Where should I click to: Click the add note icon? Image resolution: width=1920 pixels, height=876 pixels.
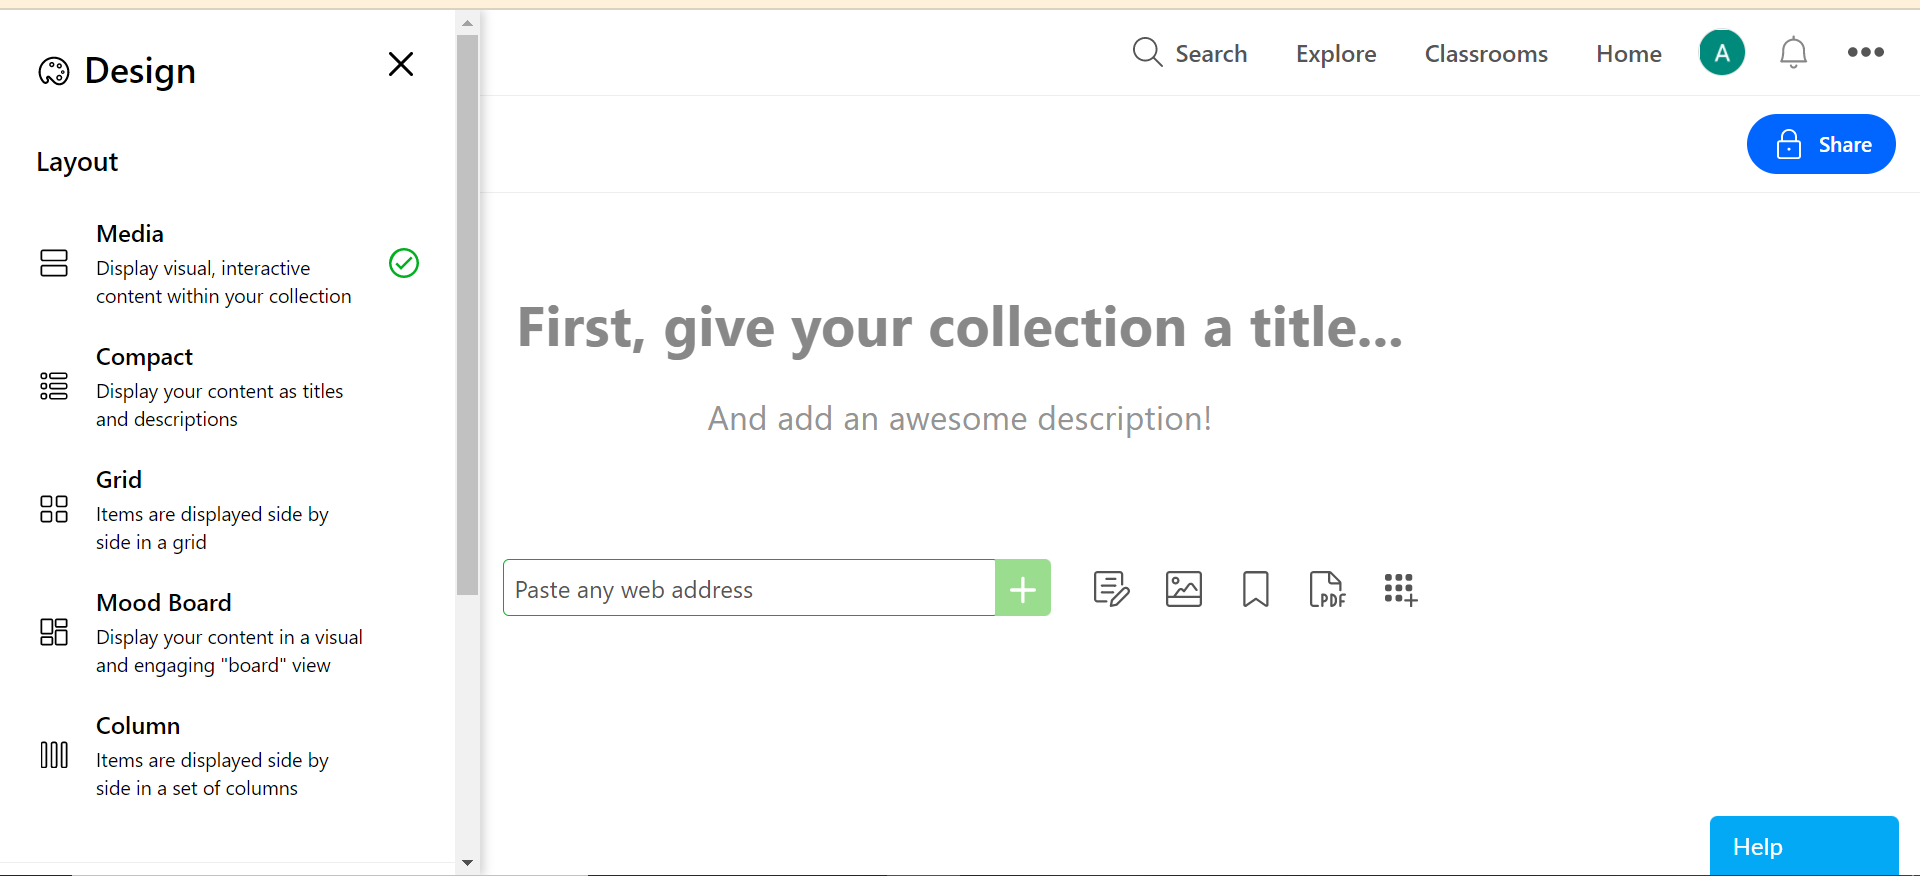tap(1111, 589)
